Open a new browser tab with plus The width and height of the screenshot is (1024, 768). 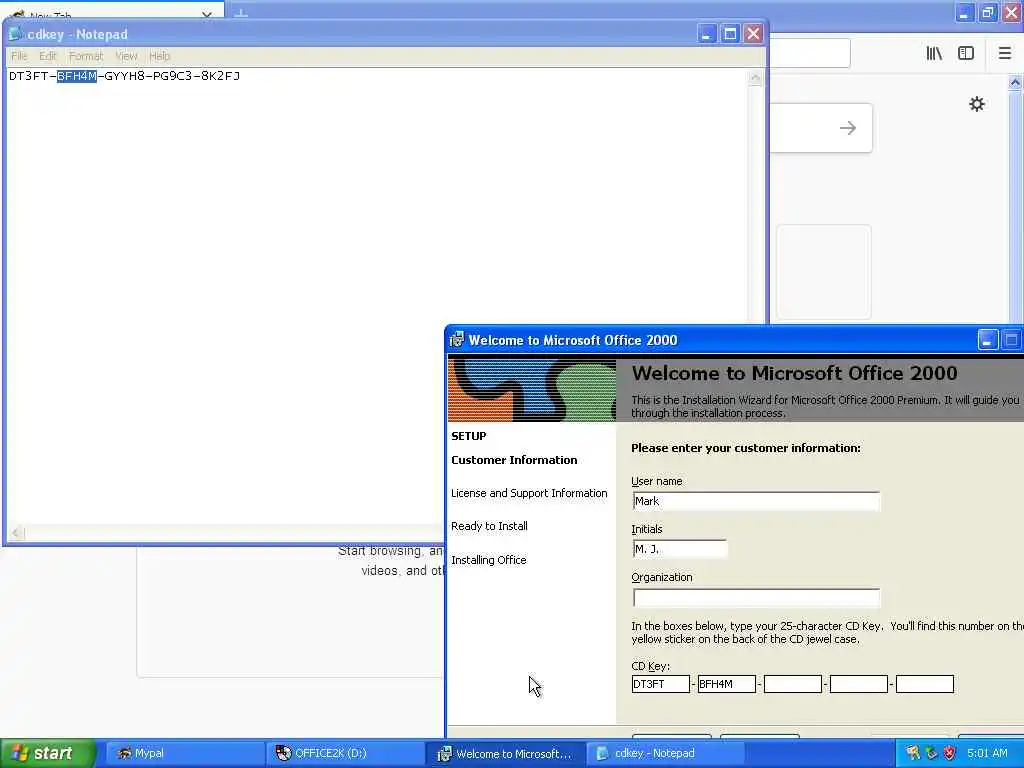(x=241, y=13)
